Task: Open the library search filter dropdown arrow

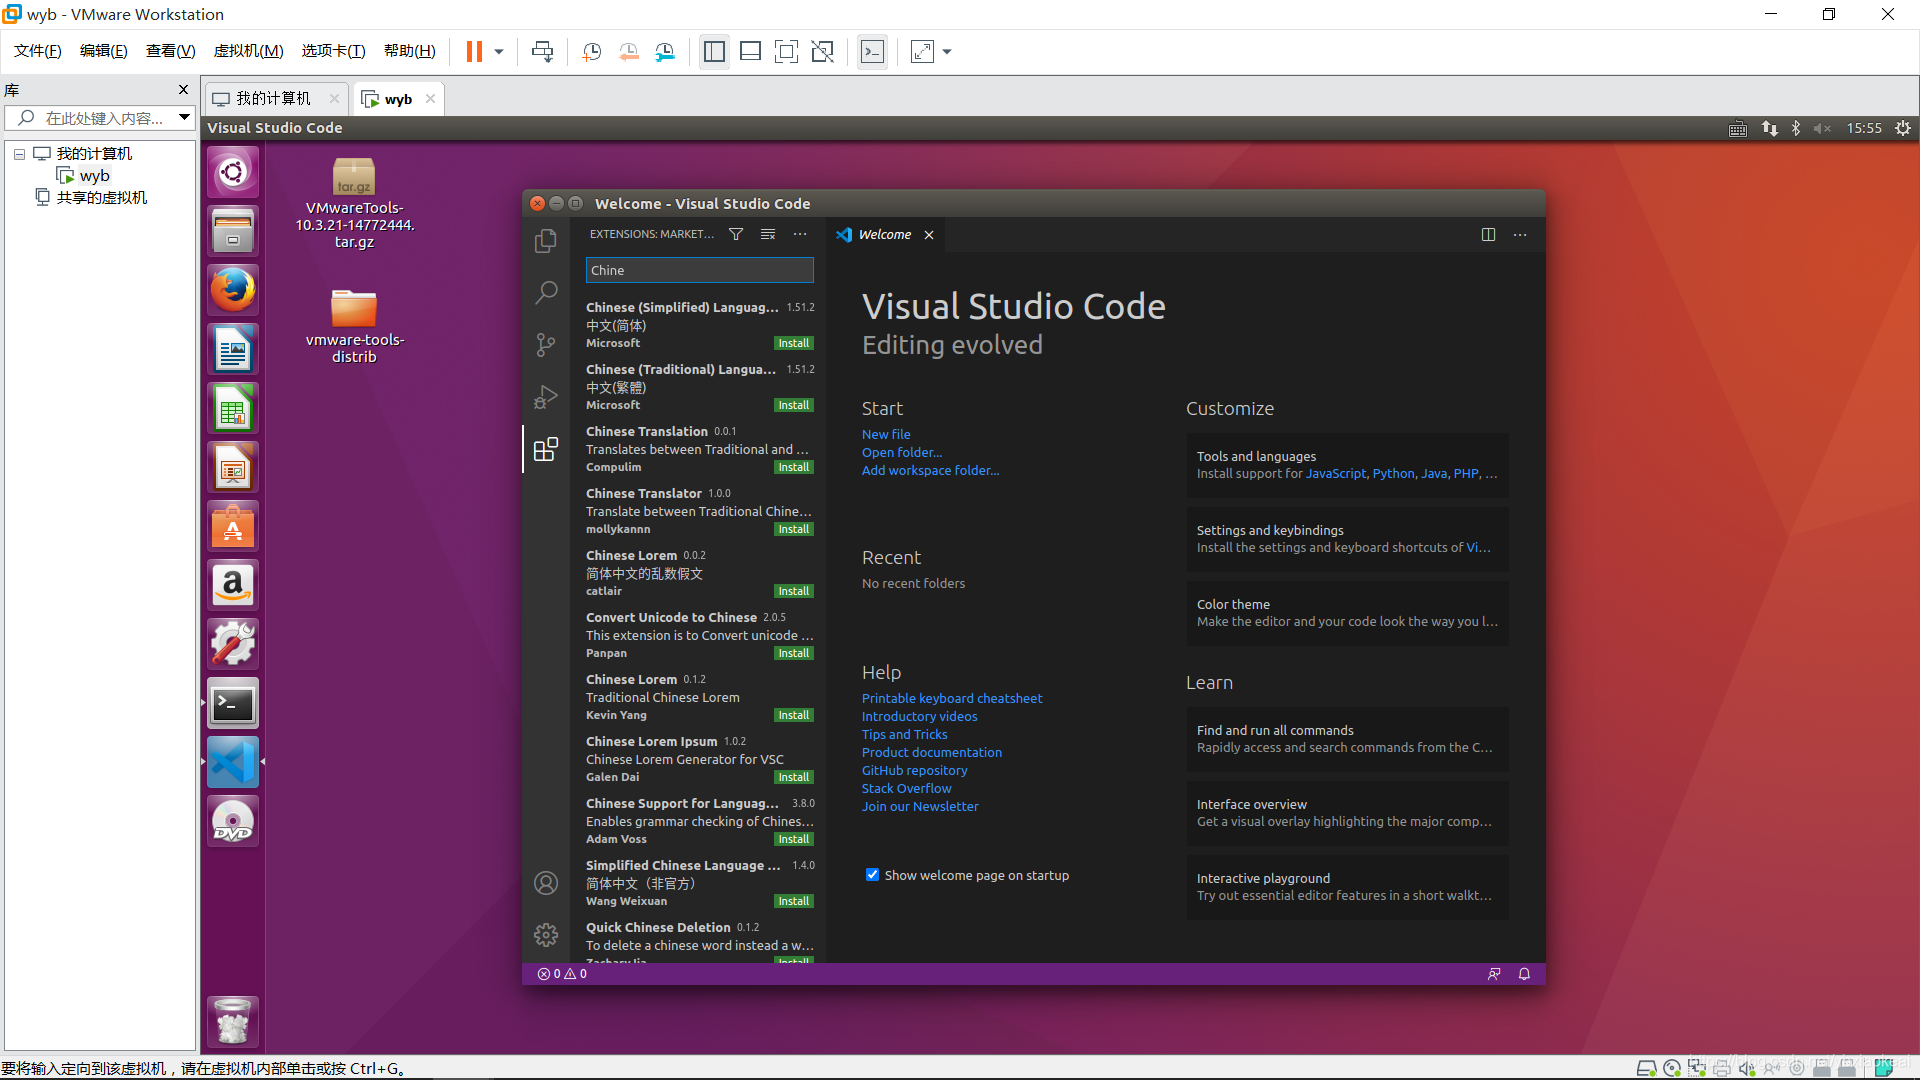Action: point(184,118)
